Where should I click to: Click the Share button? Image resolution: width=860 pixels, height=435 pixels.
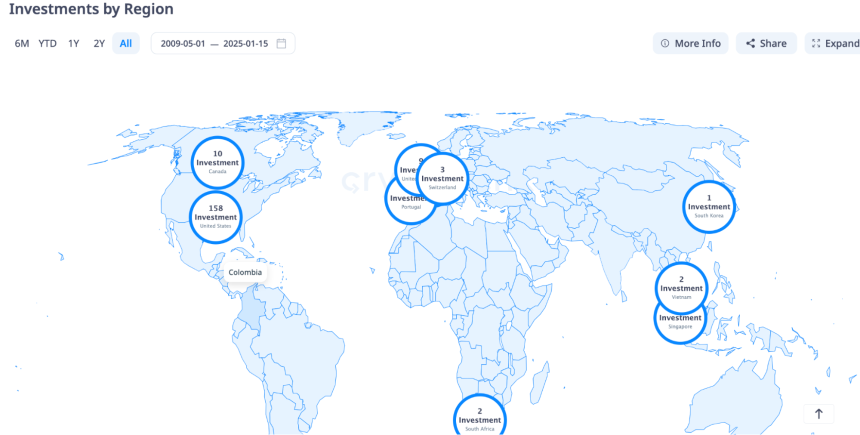766,43
